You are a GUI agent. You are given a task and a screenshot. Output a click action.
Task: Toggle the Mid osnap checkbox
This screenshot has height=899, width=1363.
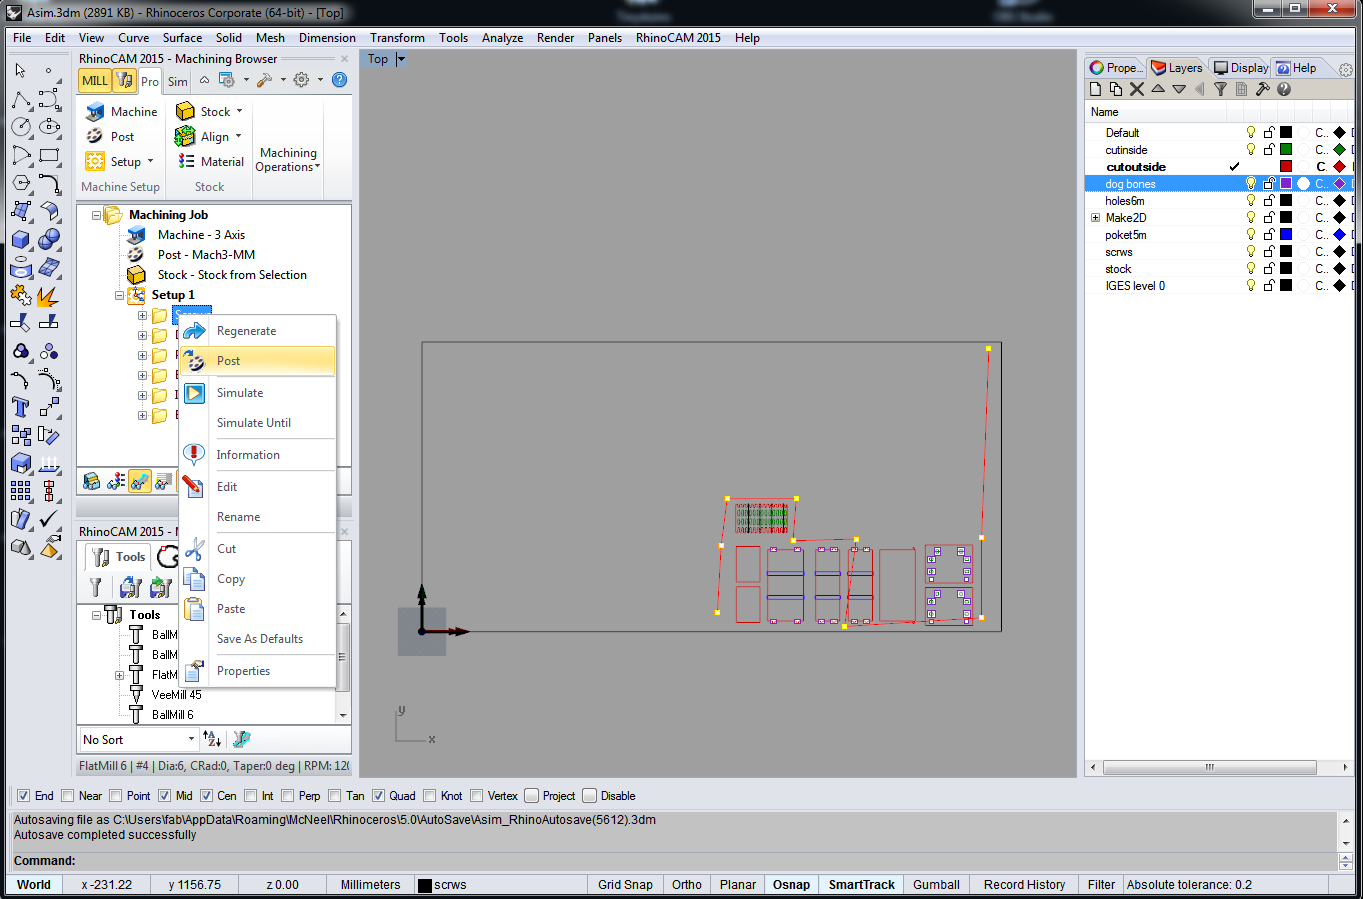click(x=164, y=796)
